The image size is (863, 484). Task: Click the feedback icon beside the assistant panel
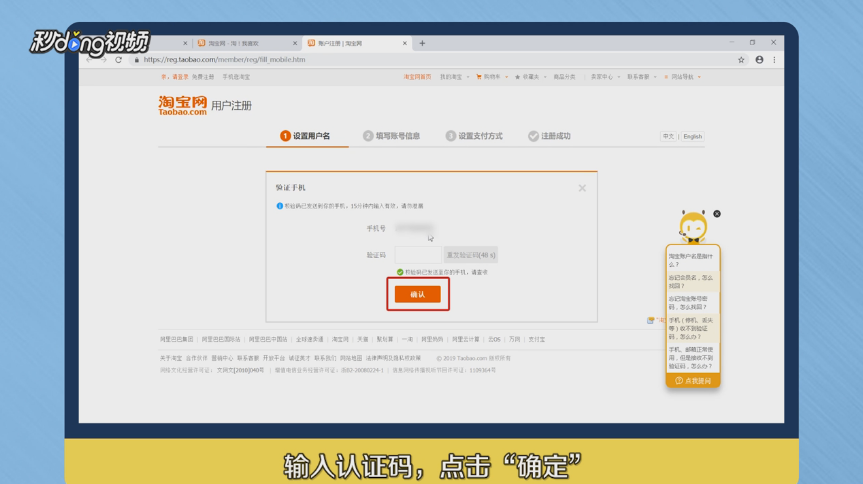click(651, 320)
